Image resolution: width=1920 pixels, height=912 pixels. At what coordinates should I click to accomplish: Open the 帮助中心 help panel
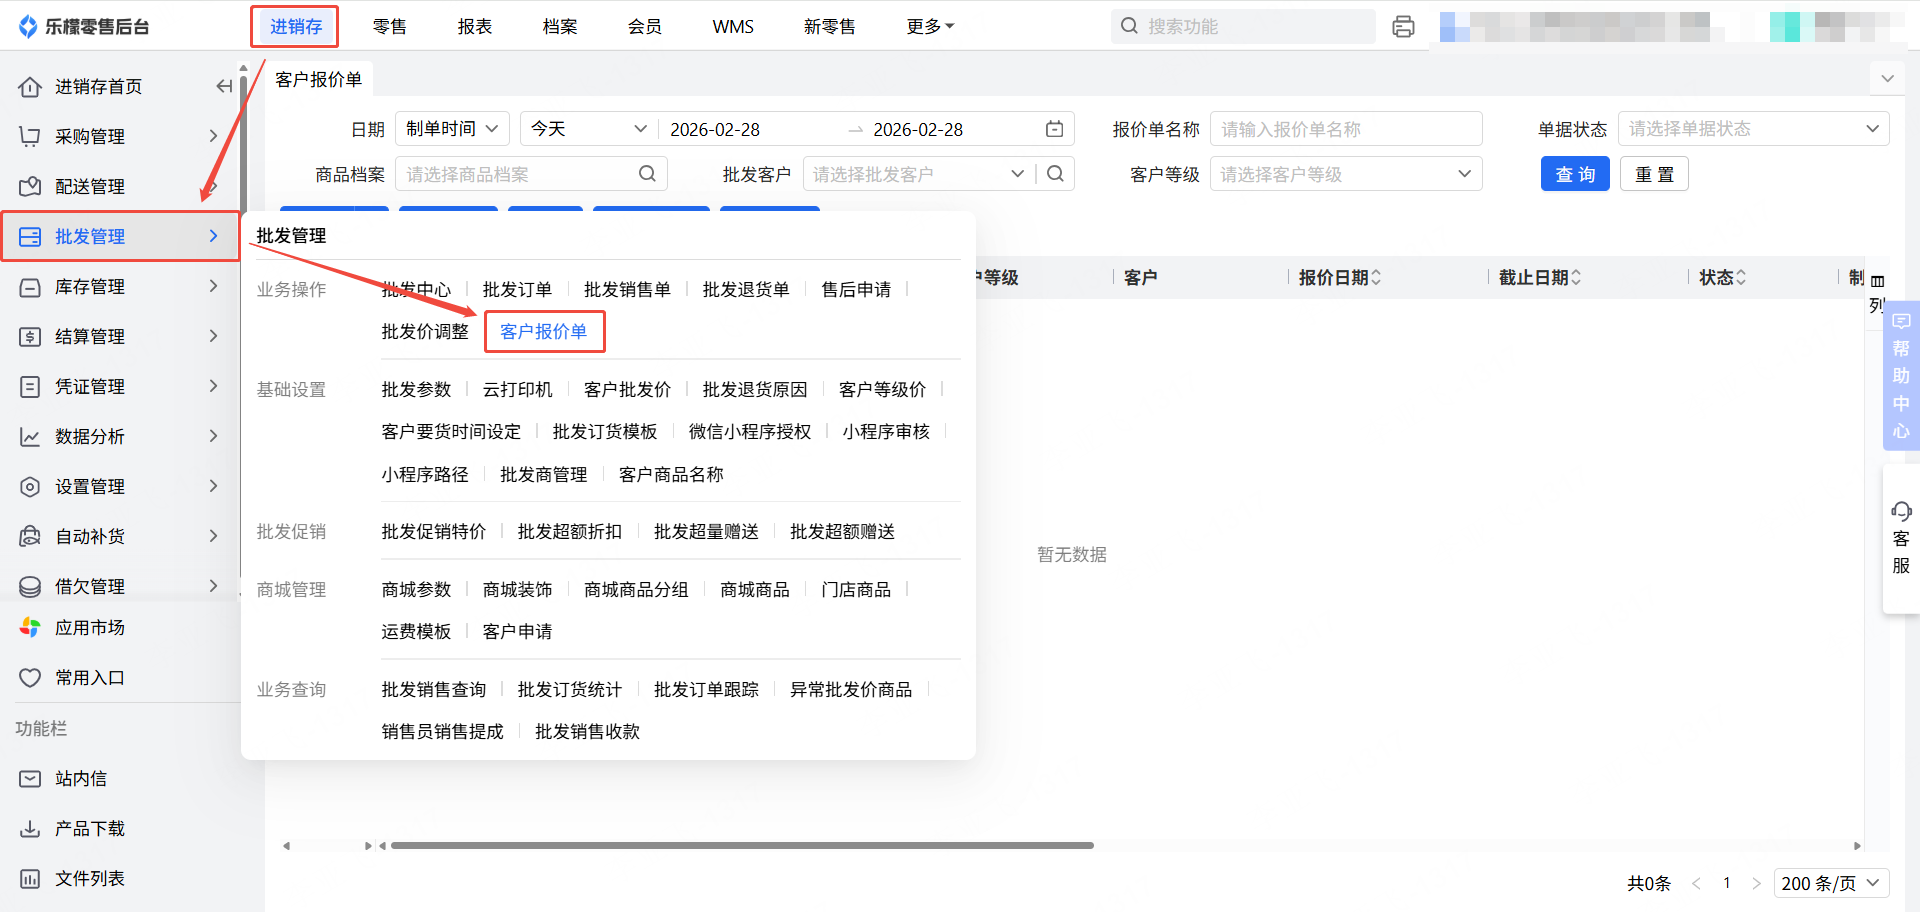tap(1901, 375)
